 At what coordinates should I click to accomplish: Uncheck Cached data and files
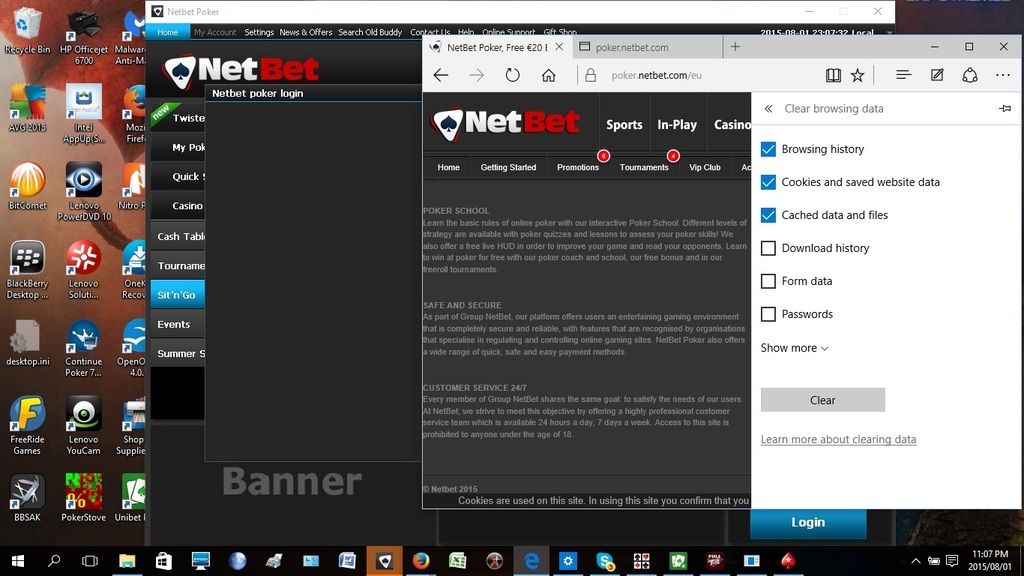click(x=768, y=215)
